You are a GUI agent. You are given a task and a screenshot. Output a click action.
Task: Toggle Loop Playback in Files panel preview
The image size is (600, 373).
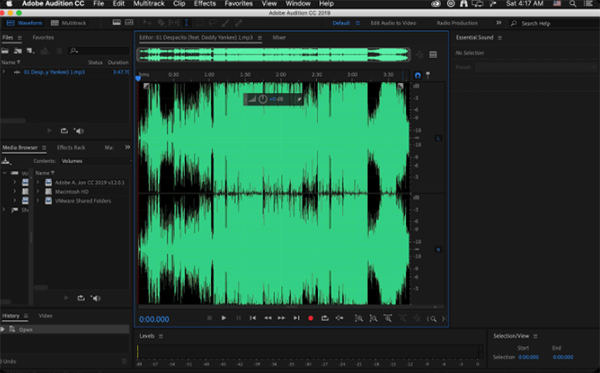pyautogui.click(x=64, y=131)
